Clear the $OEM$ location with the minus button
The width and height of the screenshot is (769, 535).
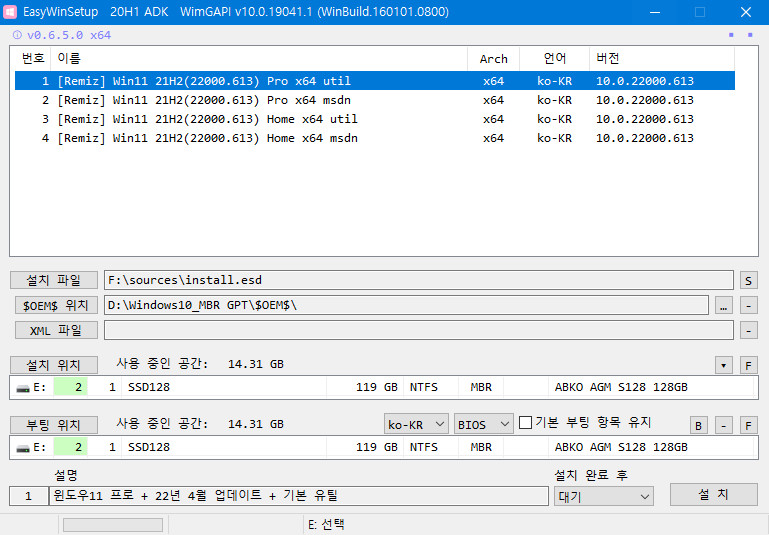[x=748, y=306]
